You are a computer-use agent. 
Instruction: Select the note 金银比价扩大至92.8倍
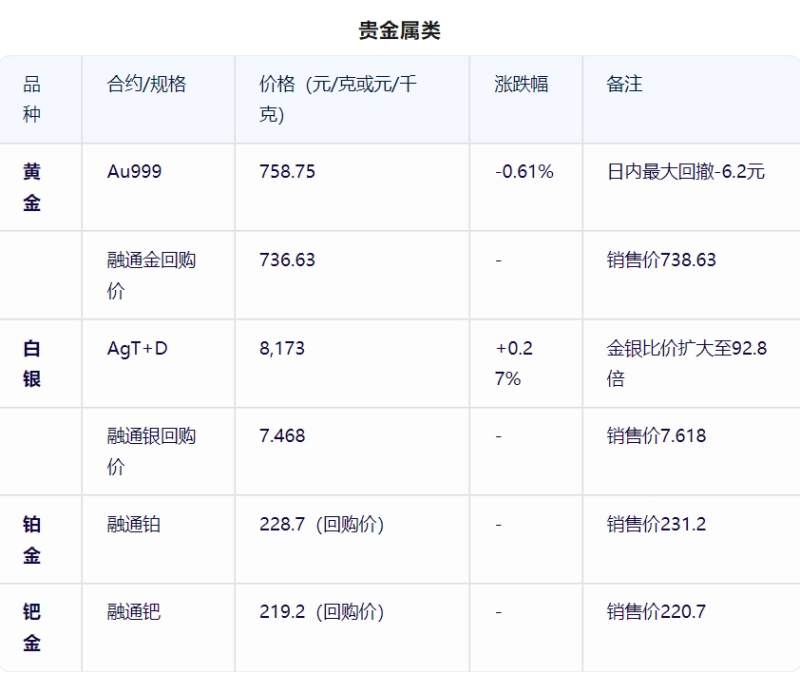point(687,364)
